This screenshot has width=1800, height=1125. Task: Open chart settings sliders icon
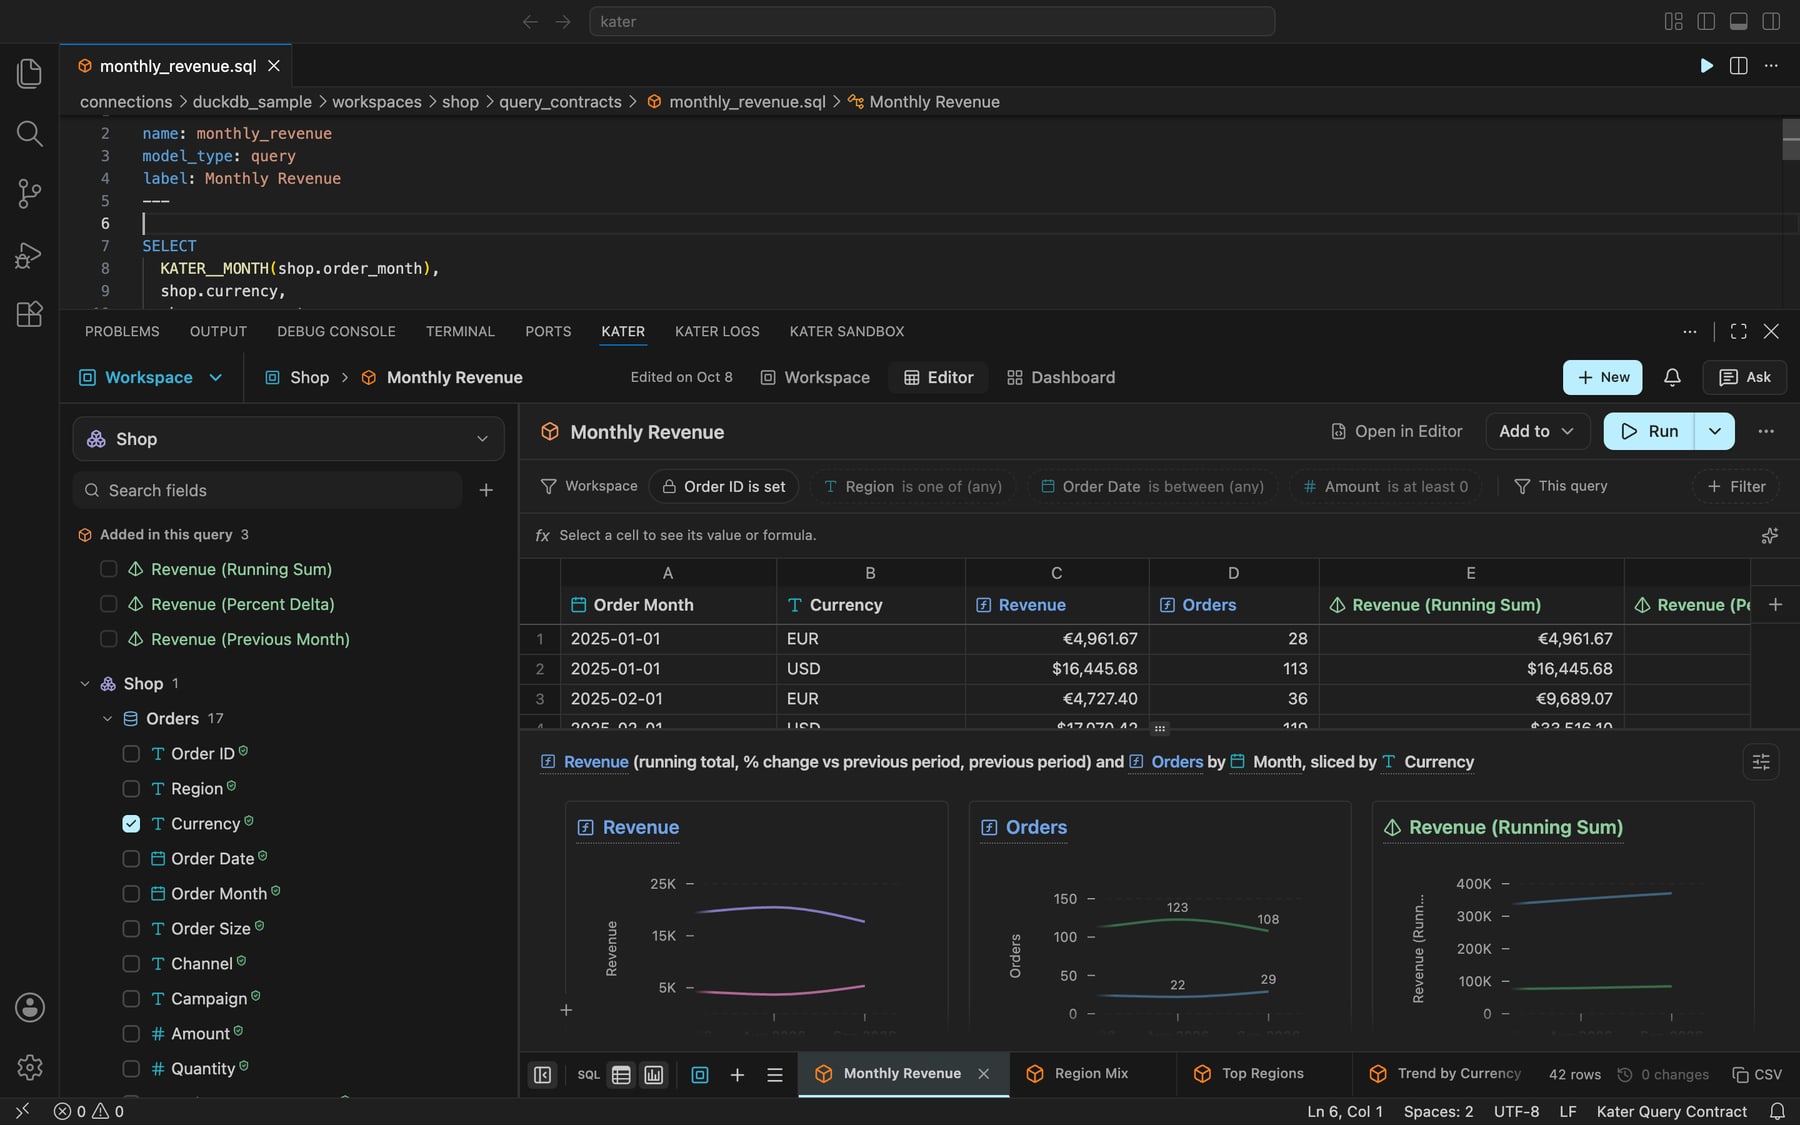click(1761, 762)
